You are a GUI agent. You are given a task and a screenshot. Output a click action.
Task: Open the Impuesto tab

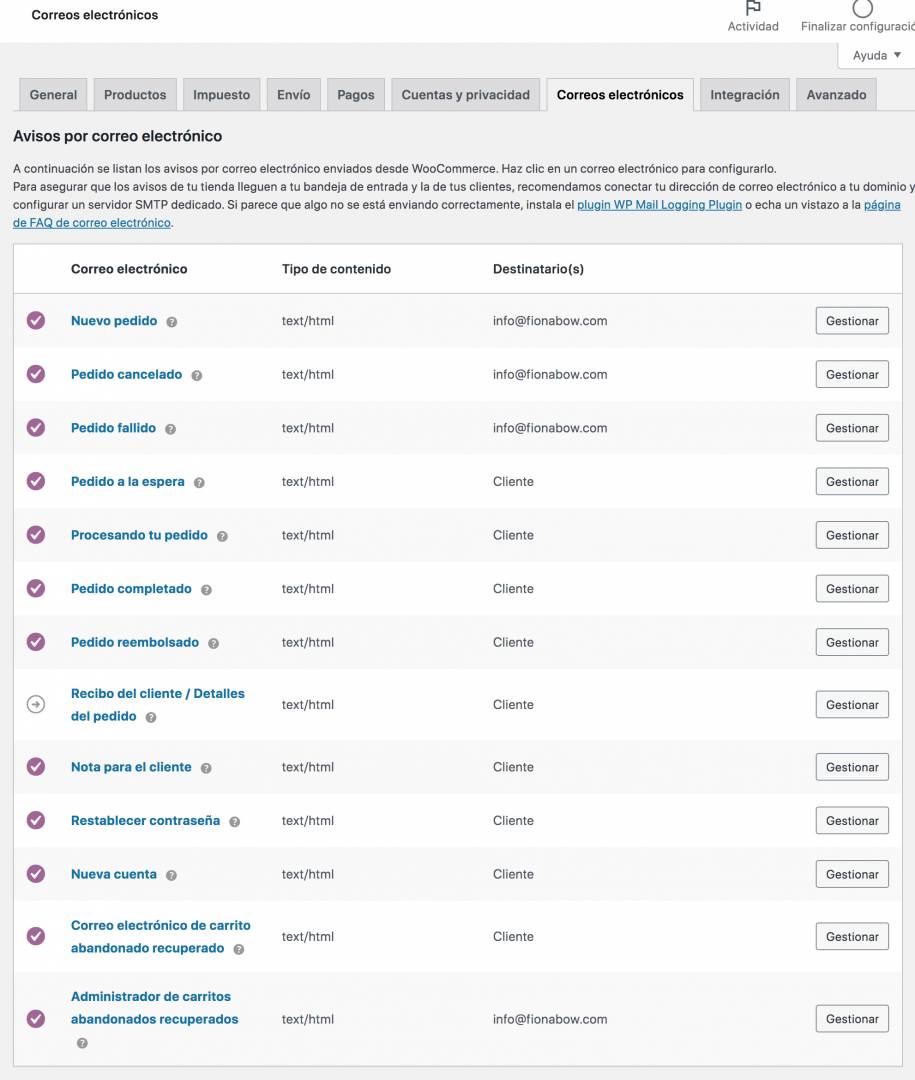pyautogui.click(x=221, y=94)
